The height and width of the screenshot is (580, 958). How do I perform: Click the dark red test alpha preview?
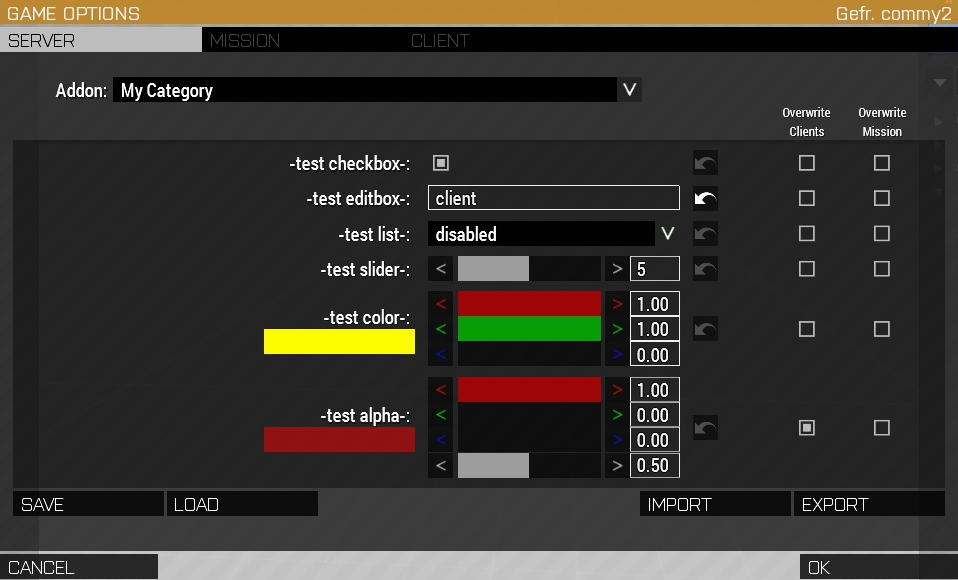[x=339, y=440]
